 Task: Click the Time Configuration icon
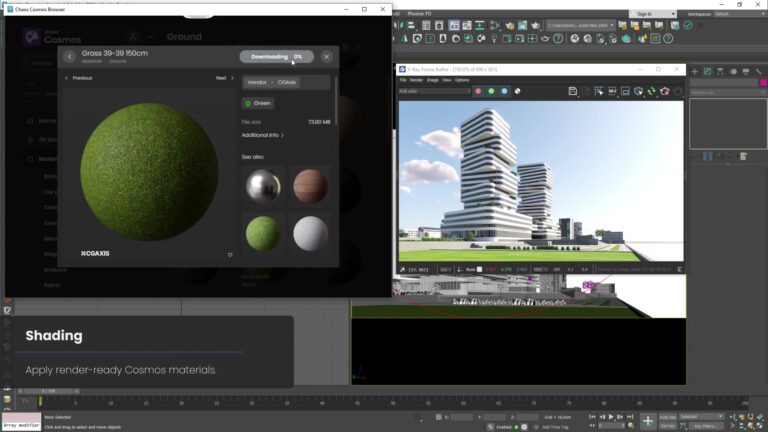coord(631,426)
